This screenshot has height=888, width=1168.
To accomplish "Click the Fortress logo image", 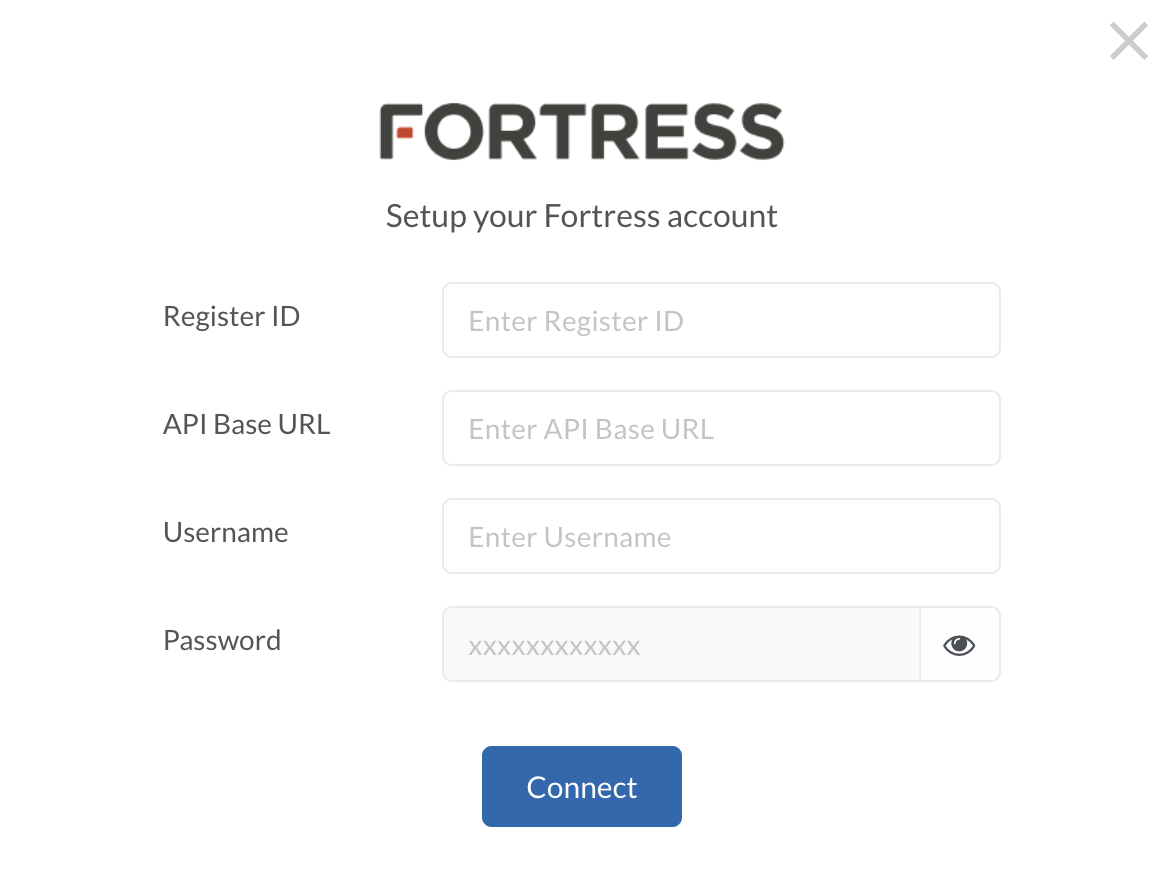I will point(581,131).
